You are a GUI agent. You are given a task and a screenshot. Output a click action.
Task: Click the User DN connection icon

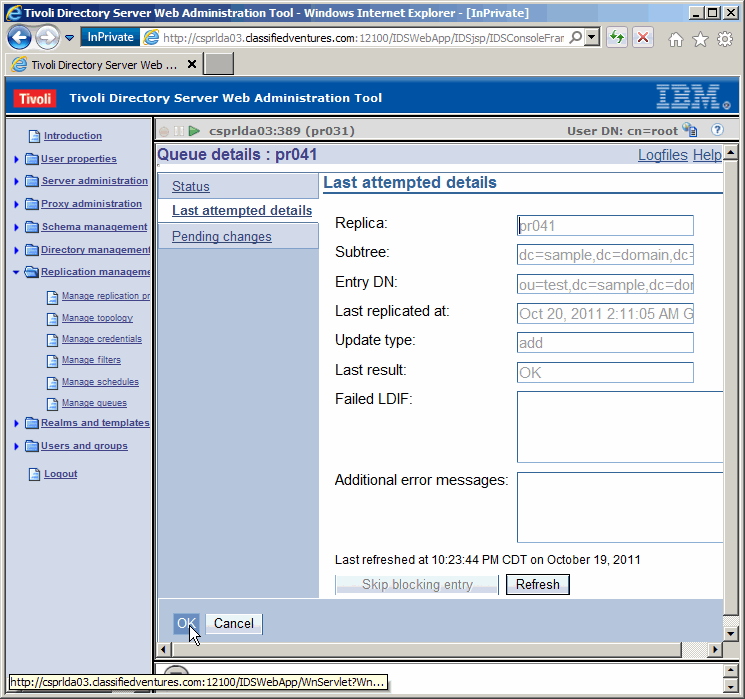tap(690, 130)
